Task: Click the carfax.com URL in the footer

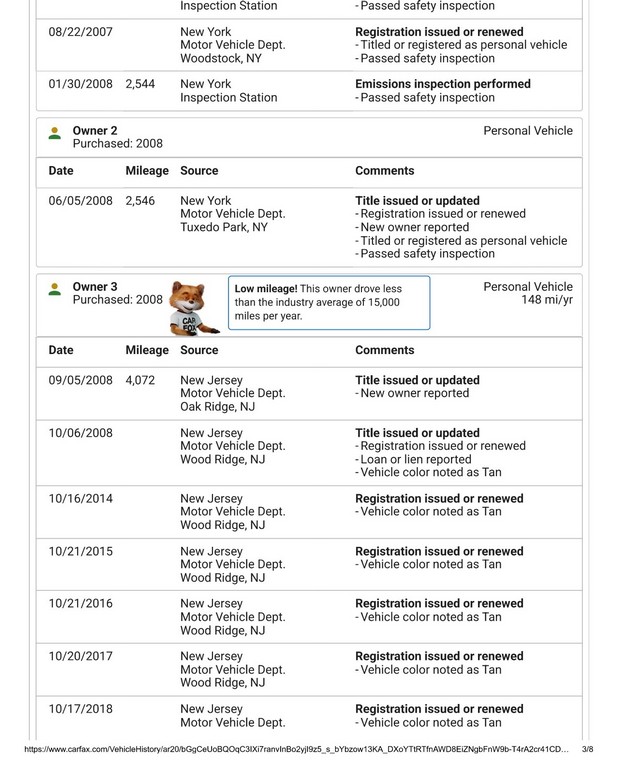Action: click(295, 749)
